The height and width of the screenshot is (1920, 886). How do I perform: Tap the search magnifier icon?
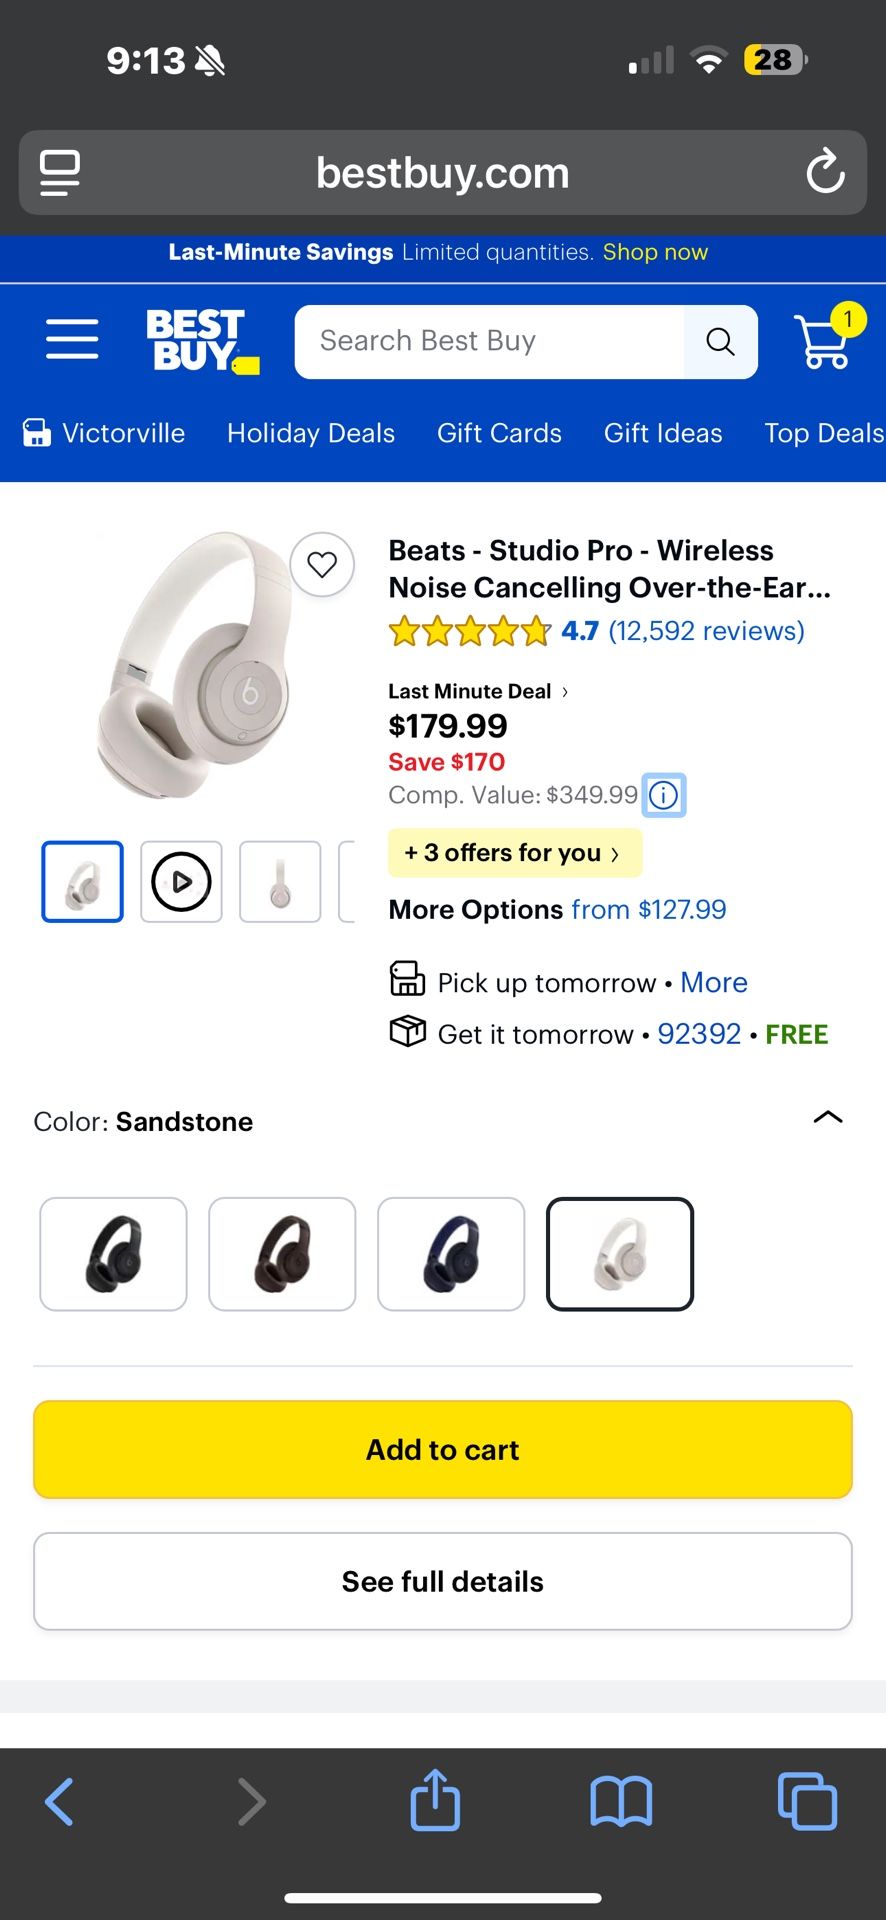(x=720, y=342)
